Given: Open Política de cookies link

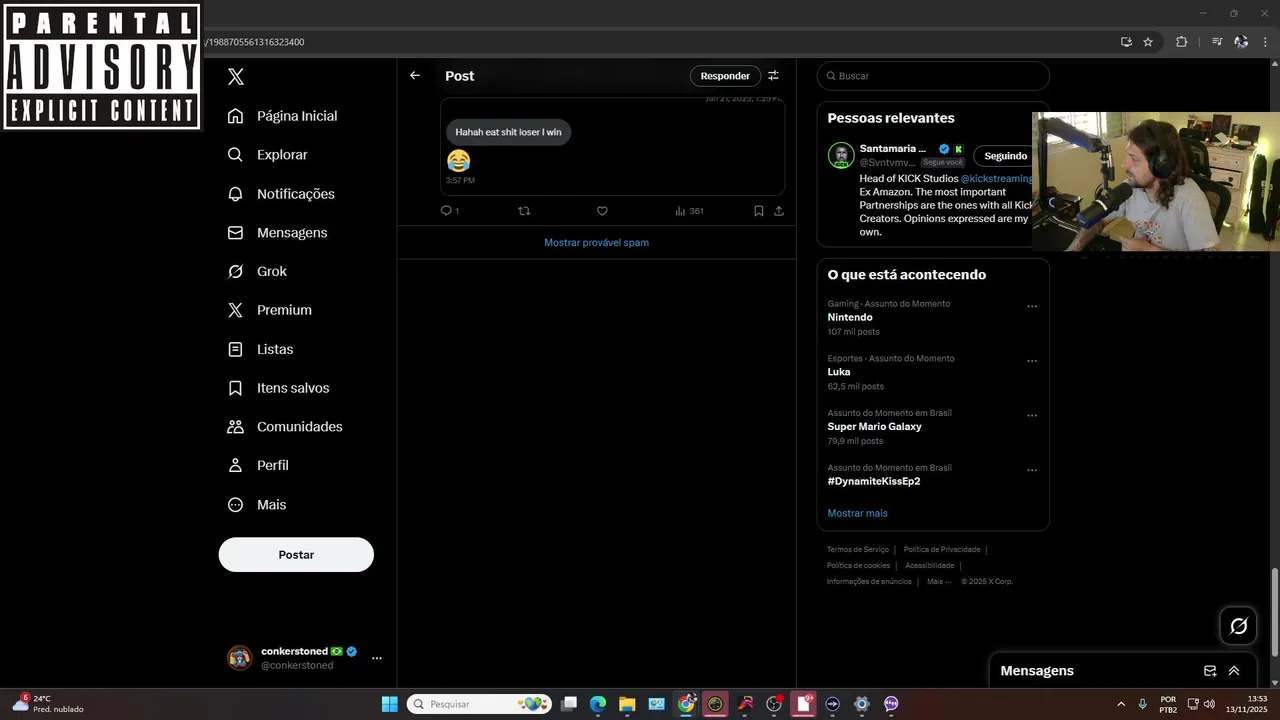Looking at the screenshot, I should pyautogui.click(x=858, y=566).
